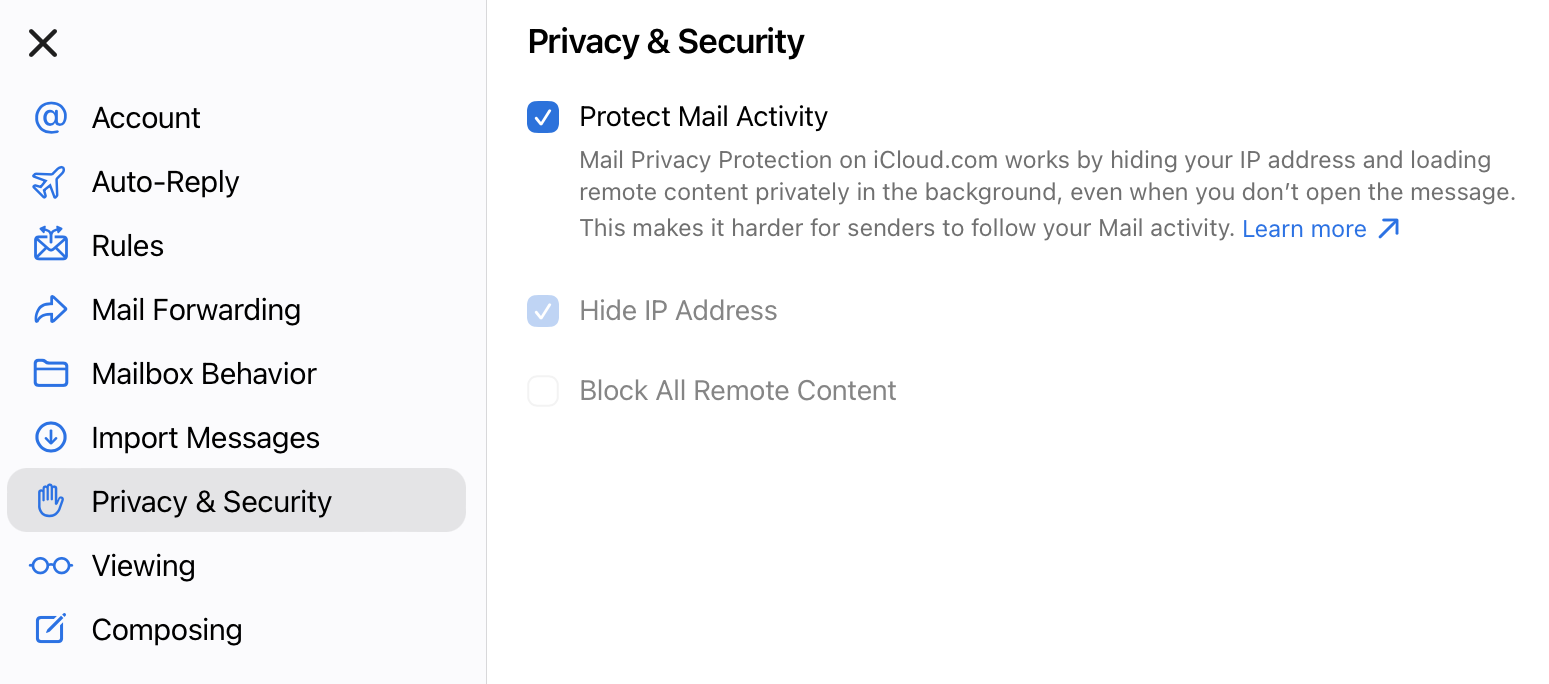Click the Auto-Reply airplane icon
The image size is (1549, 684).
[x=49, y=182]
